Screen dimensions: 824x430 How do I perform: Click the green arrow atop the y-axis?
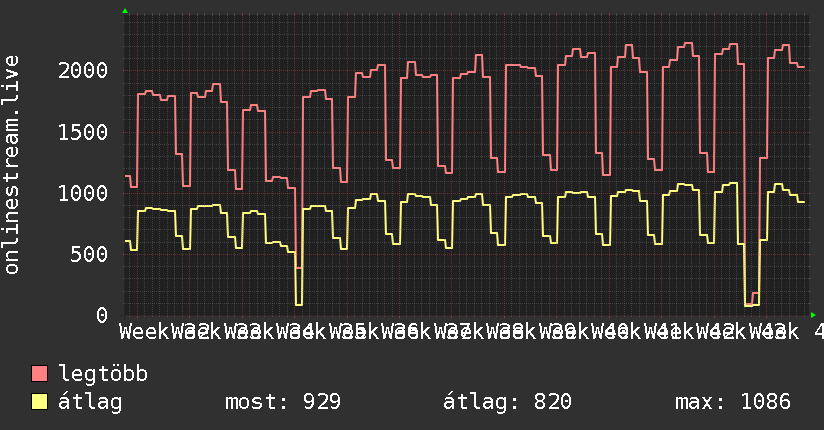(x=125, y=11)
